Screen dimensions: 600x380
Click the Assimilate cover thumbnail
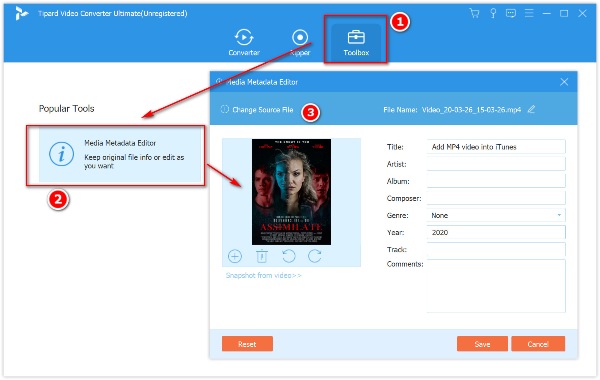click(291, 192)
